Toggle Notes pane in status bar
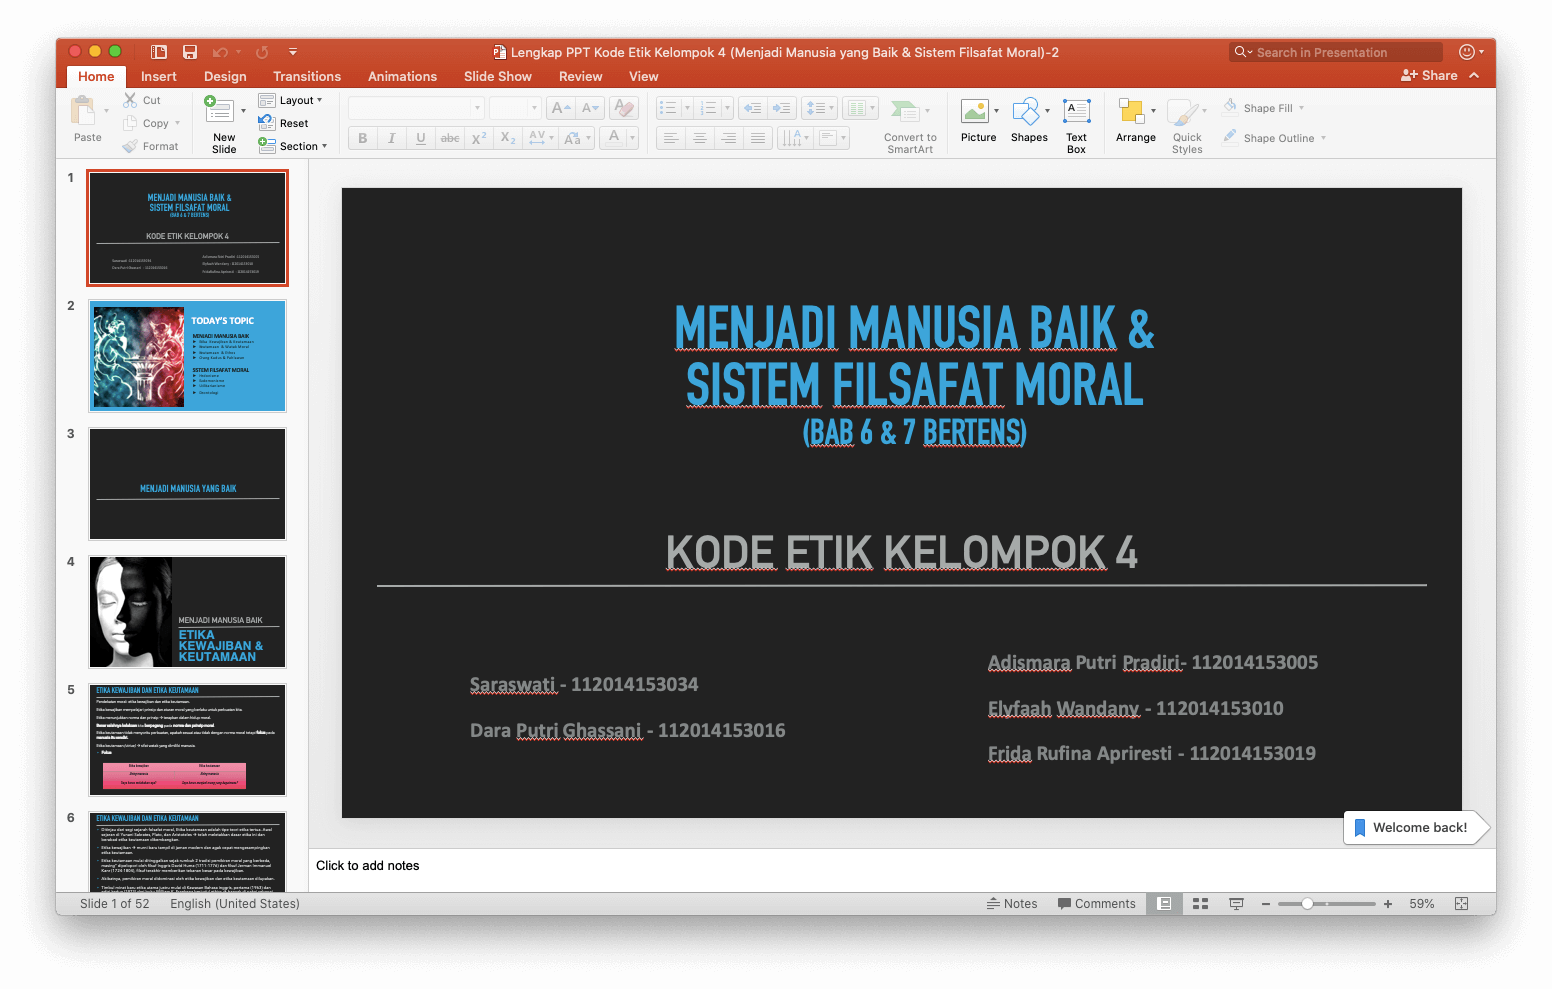This screenshot has width=1552, height=989. [1012, 903]
